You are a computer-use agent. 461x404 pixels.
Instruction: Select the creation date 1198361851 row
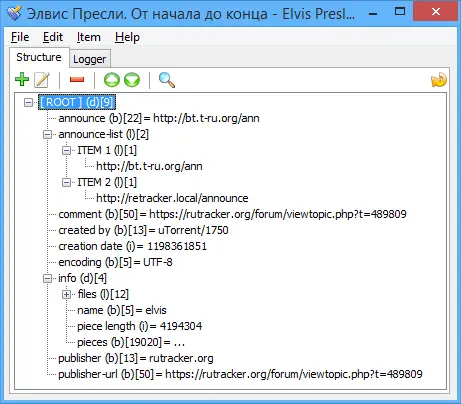[x=133, y=246]
